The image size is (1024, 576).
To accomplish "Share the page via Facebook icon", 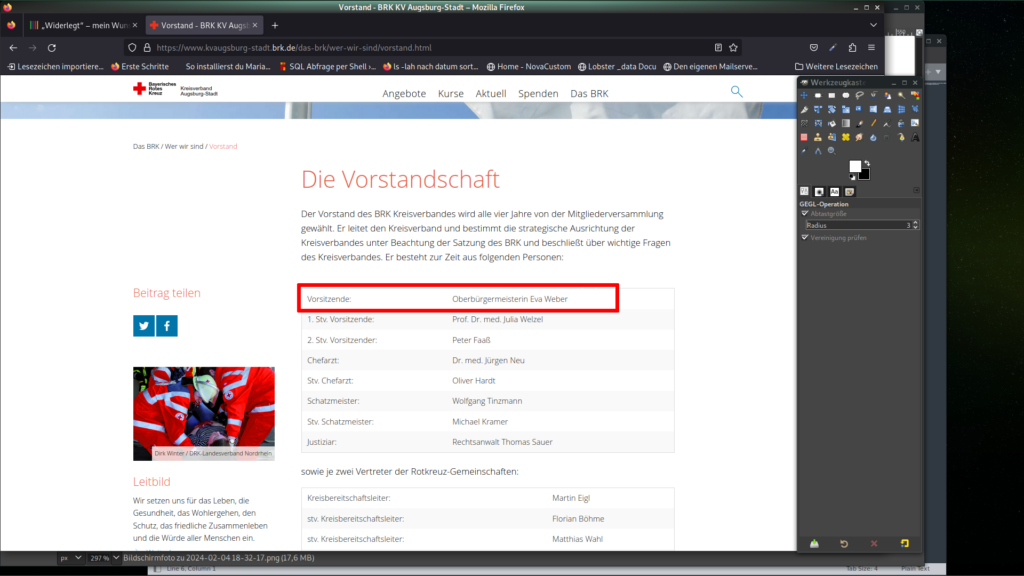I will click(x=167, y=325).
